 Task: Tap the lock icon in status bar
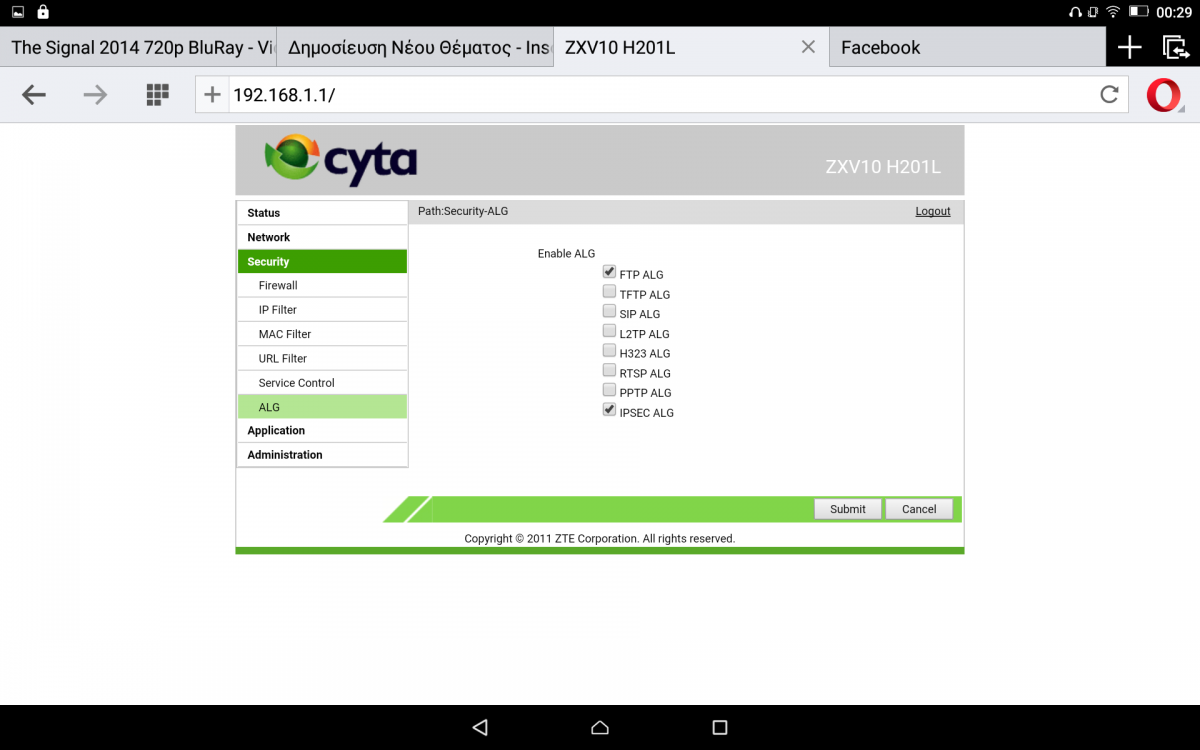point(43,12)
